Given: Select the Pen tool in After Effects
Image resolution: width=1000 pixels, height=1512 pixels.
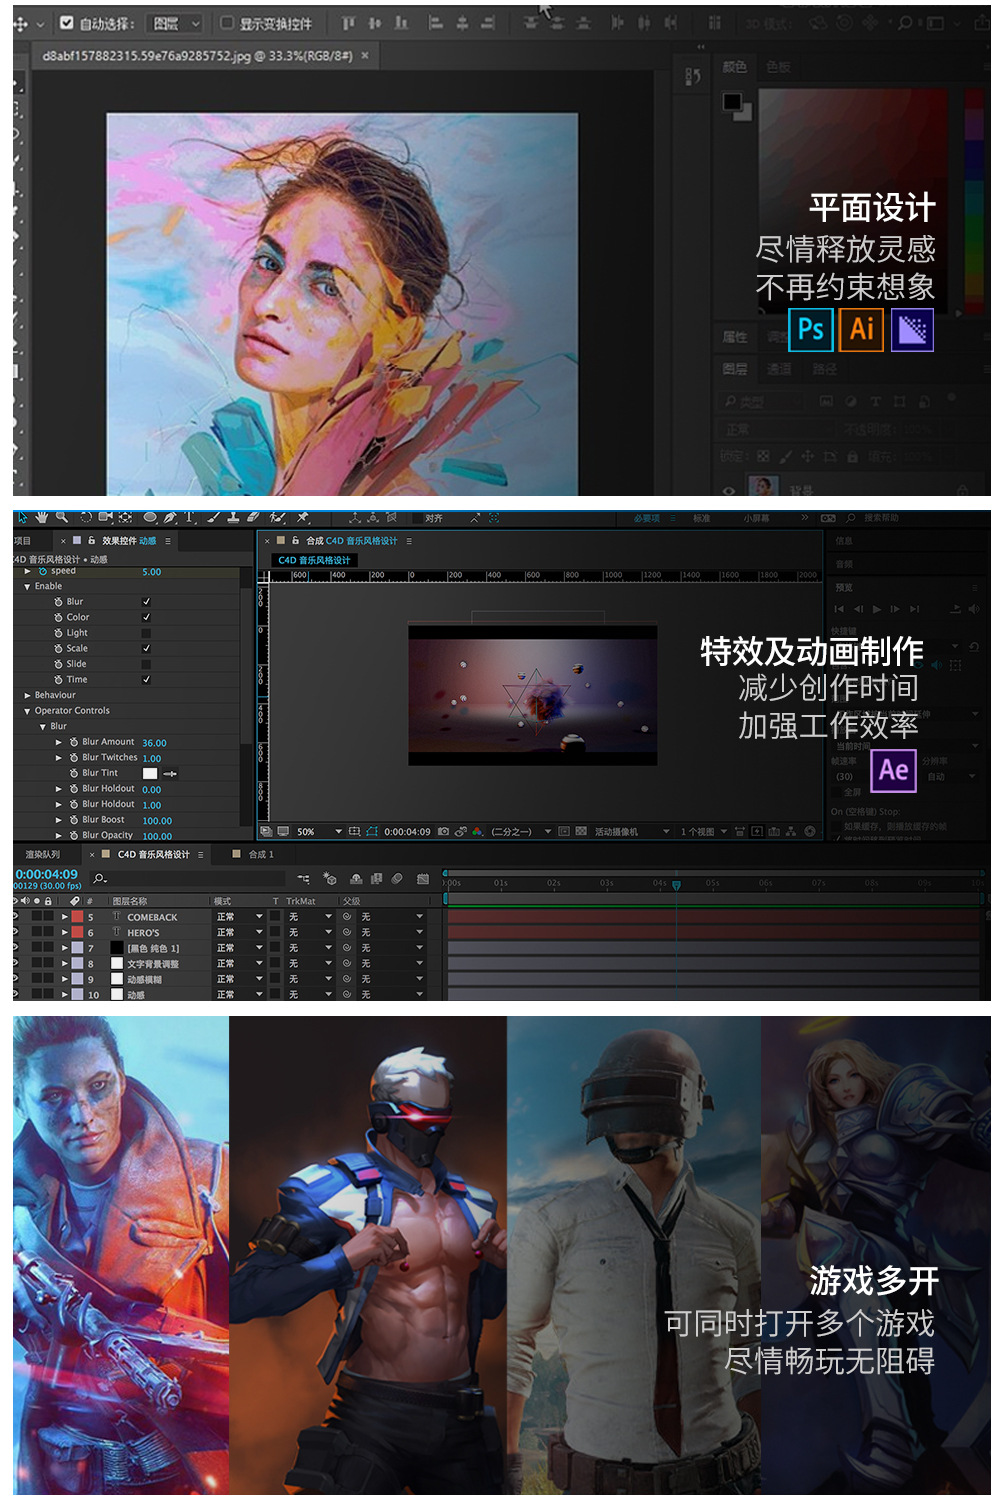Looking at the screenshot, I should pos(170,518).
